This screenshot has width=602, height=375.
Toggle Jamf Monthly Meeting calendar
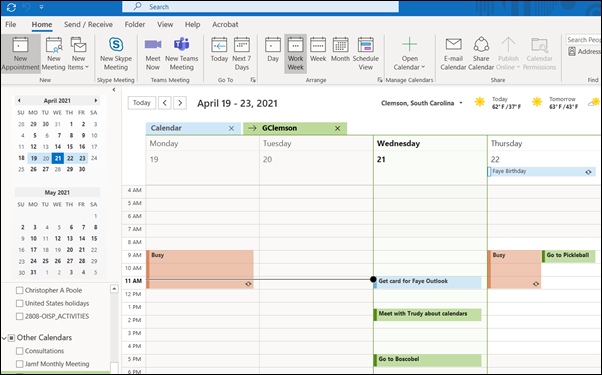[20, 364]
